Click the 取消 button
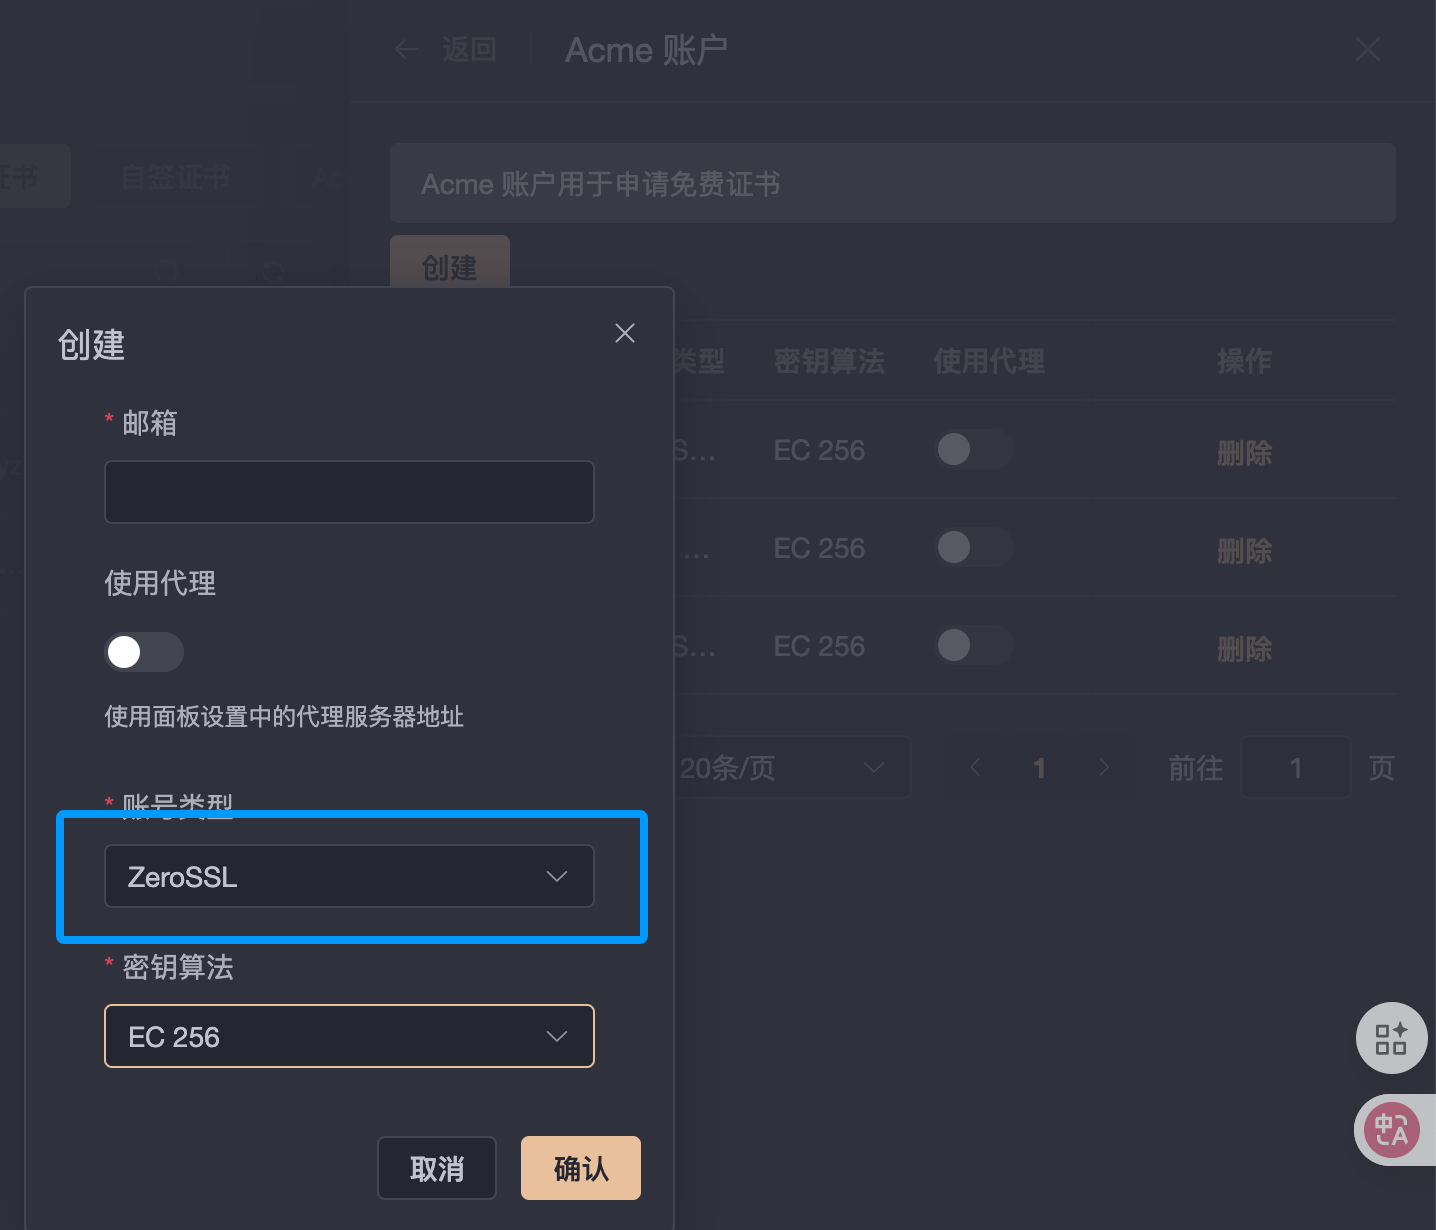 [x=437, y=1168]
